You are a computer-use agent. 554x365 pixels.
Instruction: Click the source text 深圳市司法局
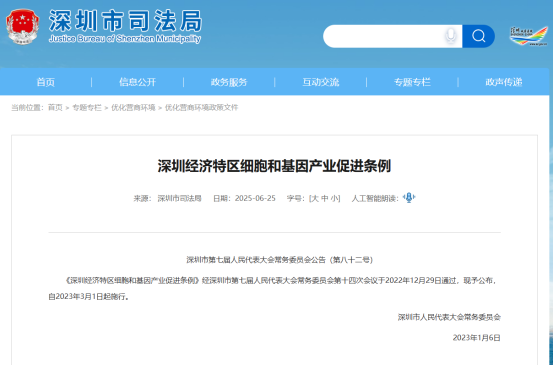tap(179, 198)
